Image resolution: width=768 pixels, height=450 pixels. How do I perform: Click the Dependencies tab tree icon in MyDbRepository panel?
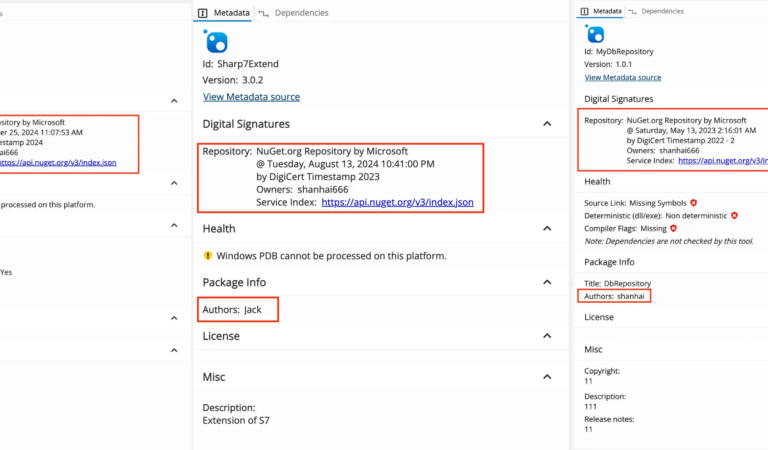point(632,11)
